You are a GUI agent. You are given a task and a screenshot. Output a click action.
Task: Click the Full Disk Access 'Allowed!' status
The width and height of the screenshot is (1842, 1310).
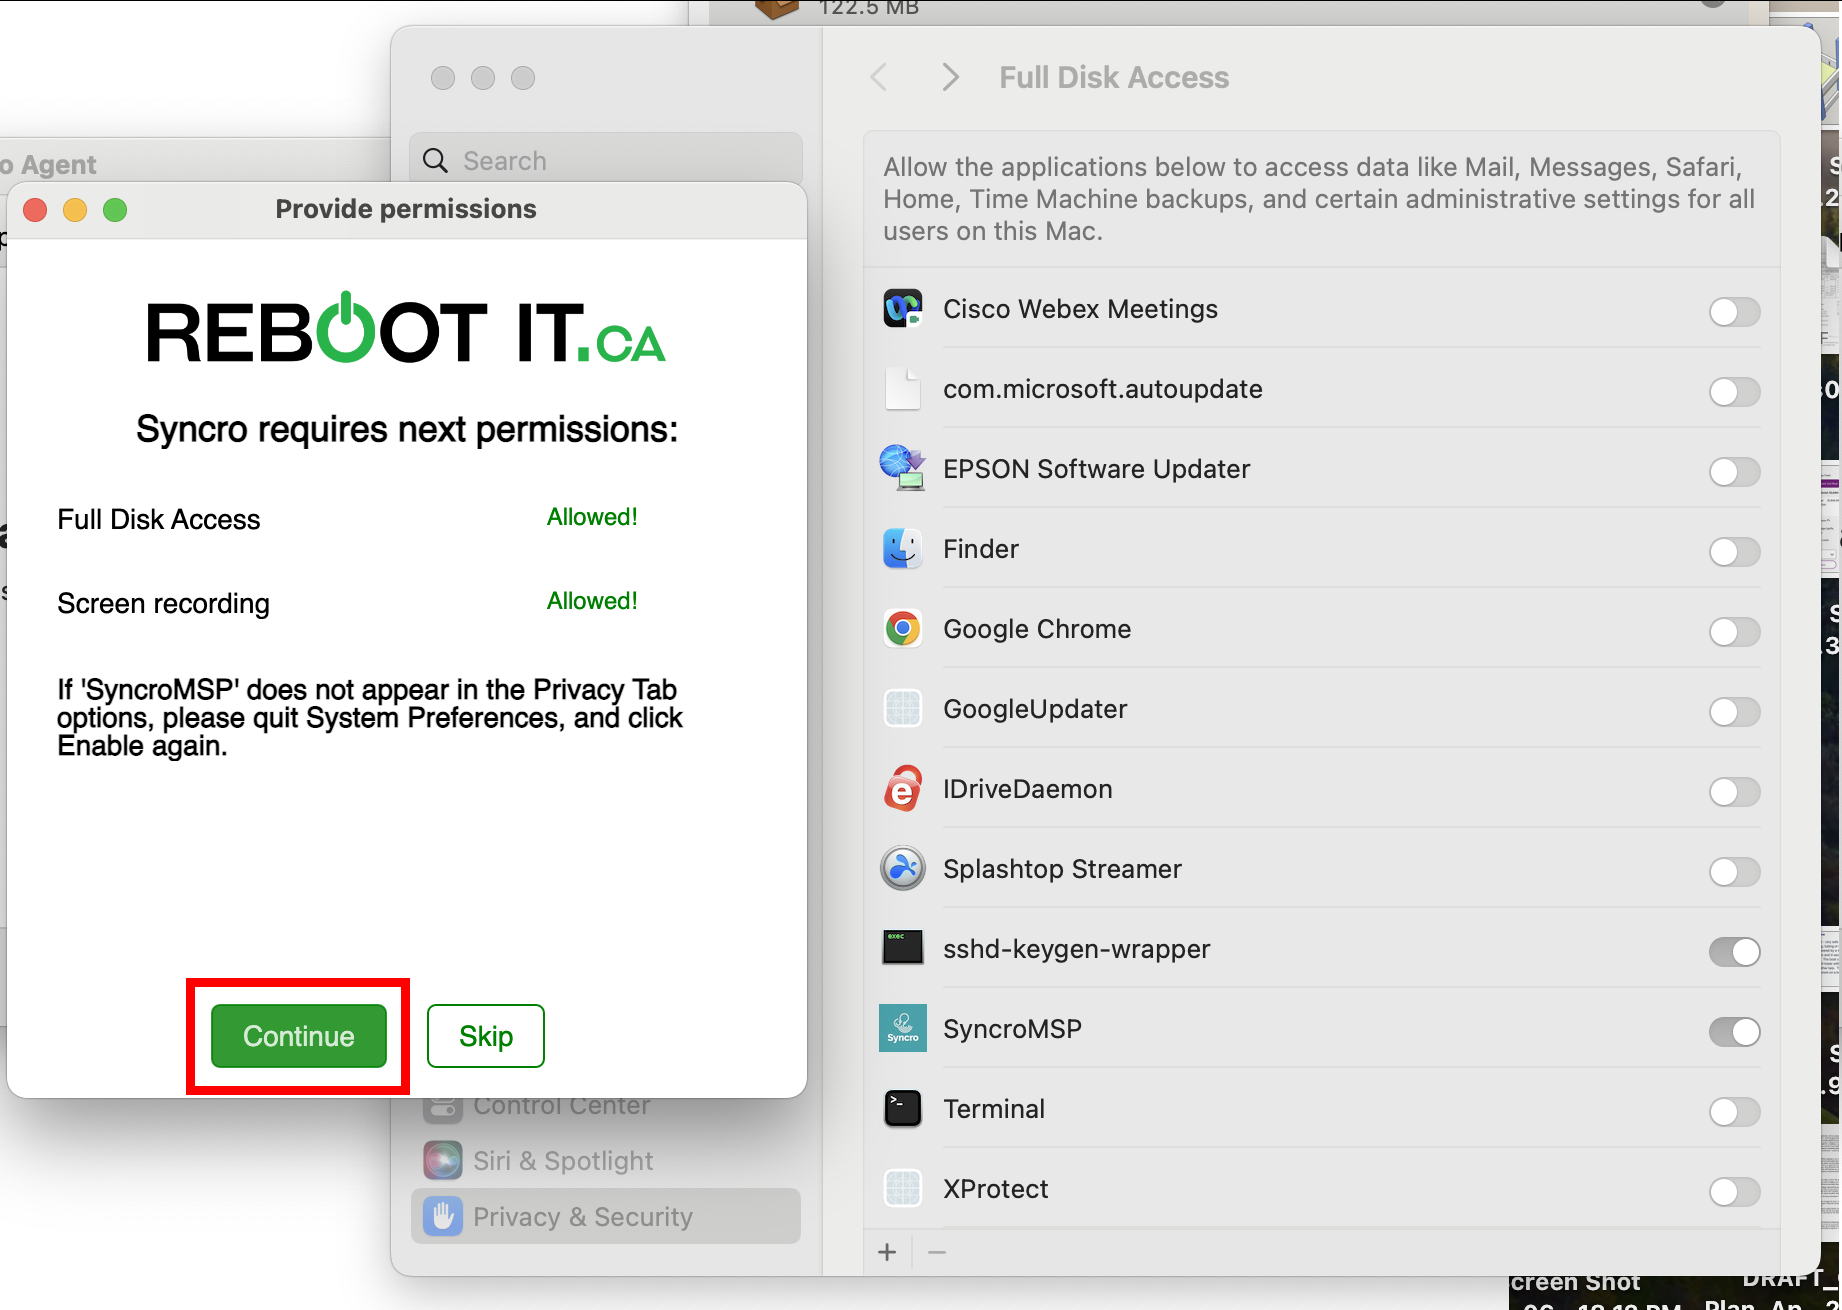coord(592,517)
